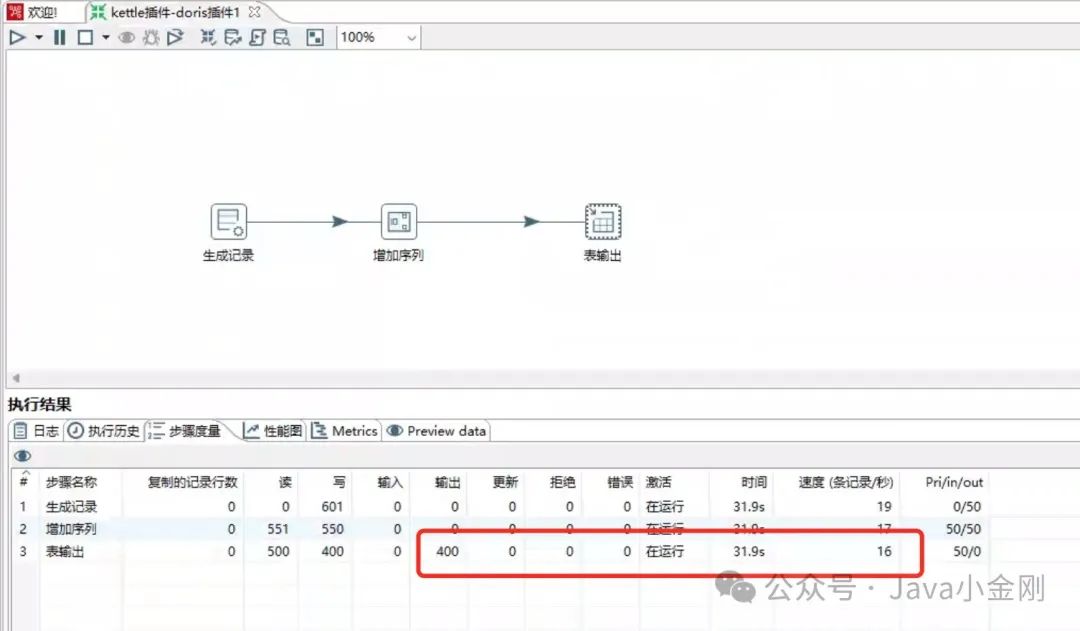Click the preview transformation eye icon
Screen dimensions: 1080x631
point(127,37)
